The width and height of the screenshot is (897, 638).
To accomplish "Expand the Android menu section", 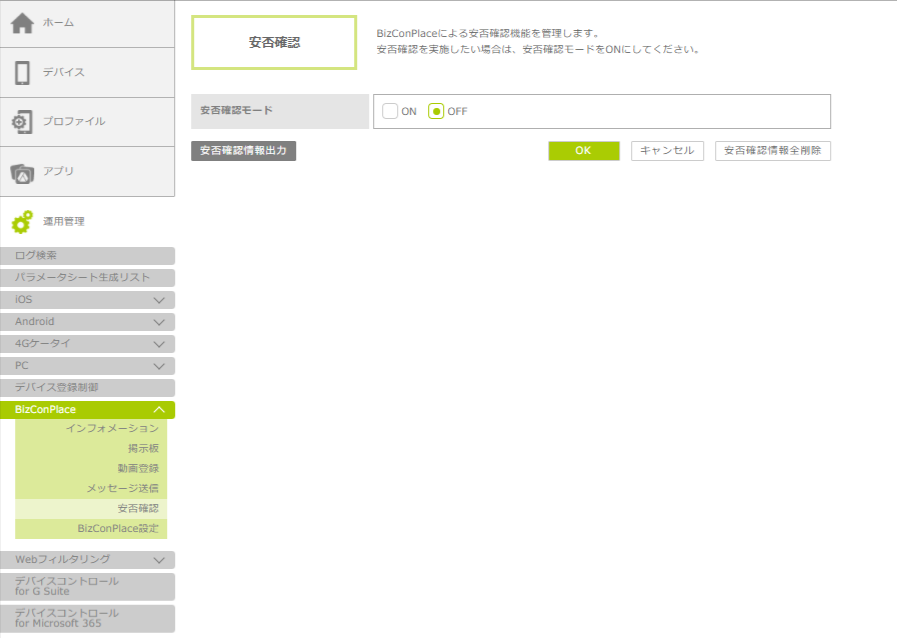I will (158, 322).
